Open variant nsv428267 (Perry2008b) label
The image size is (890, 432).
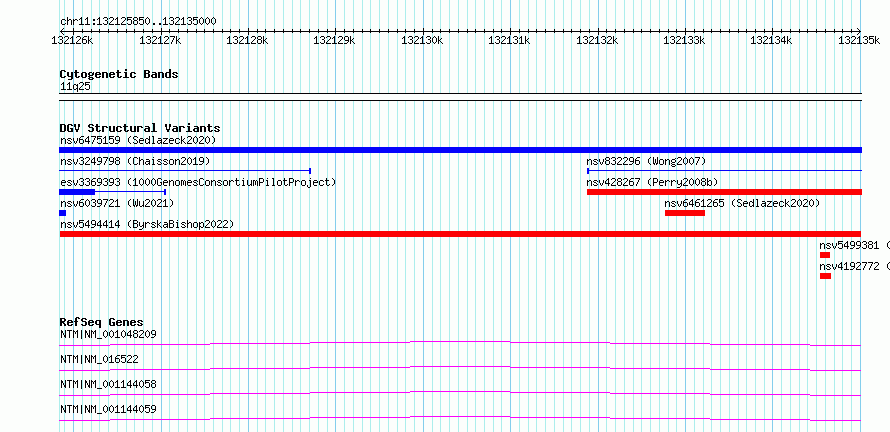(652, 182)
